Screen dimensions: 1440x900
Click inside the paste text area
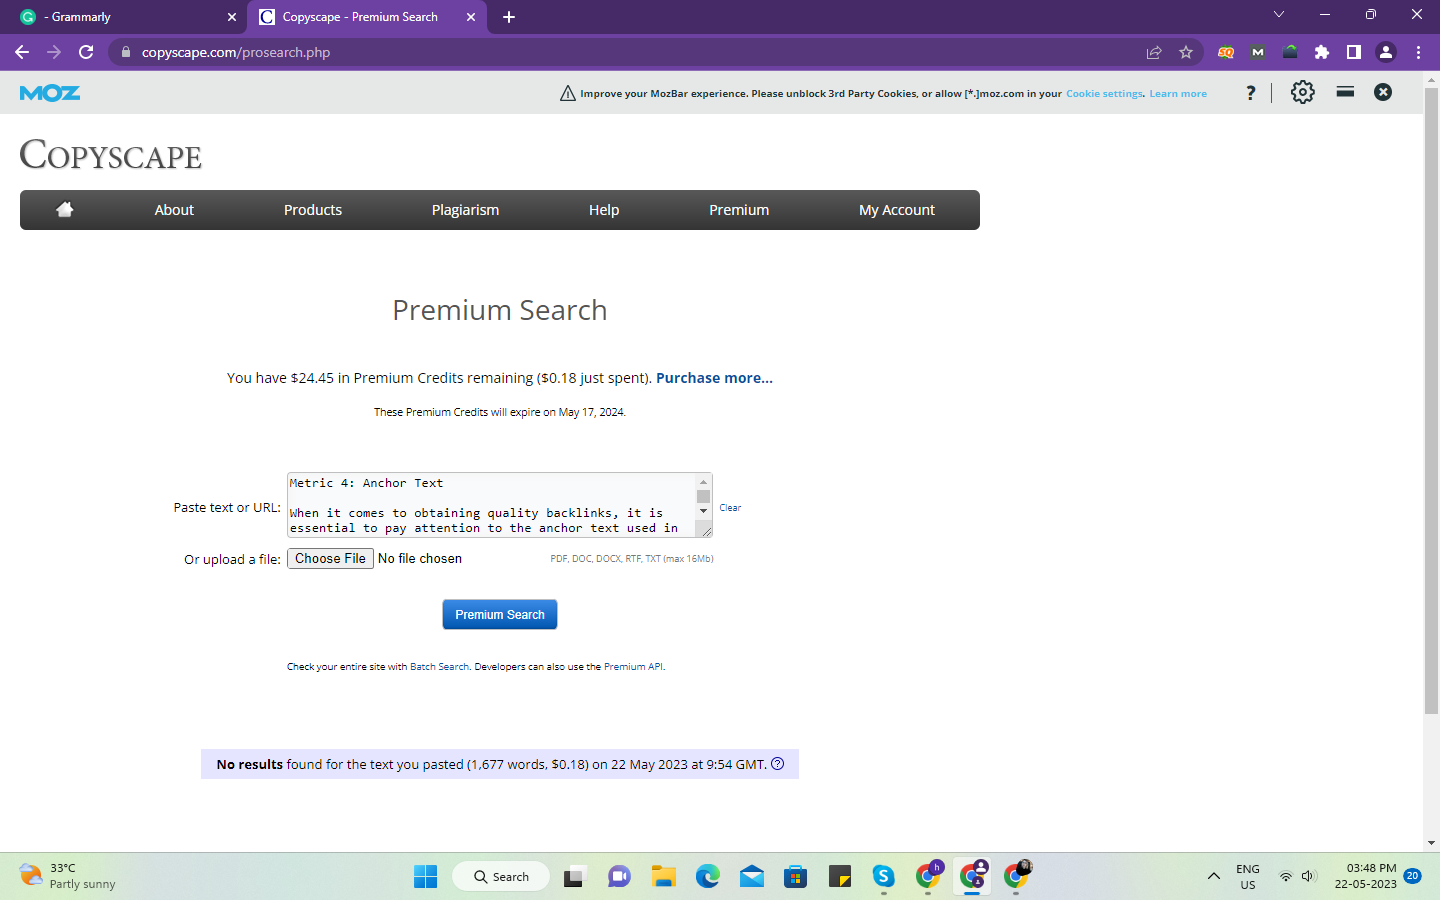coord(491,505)
